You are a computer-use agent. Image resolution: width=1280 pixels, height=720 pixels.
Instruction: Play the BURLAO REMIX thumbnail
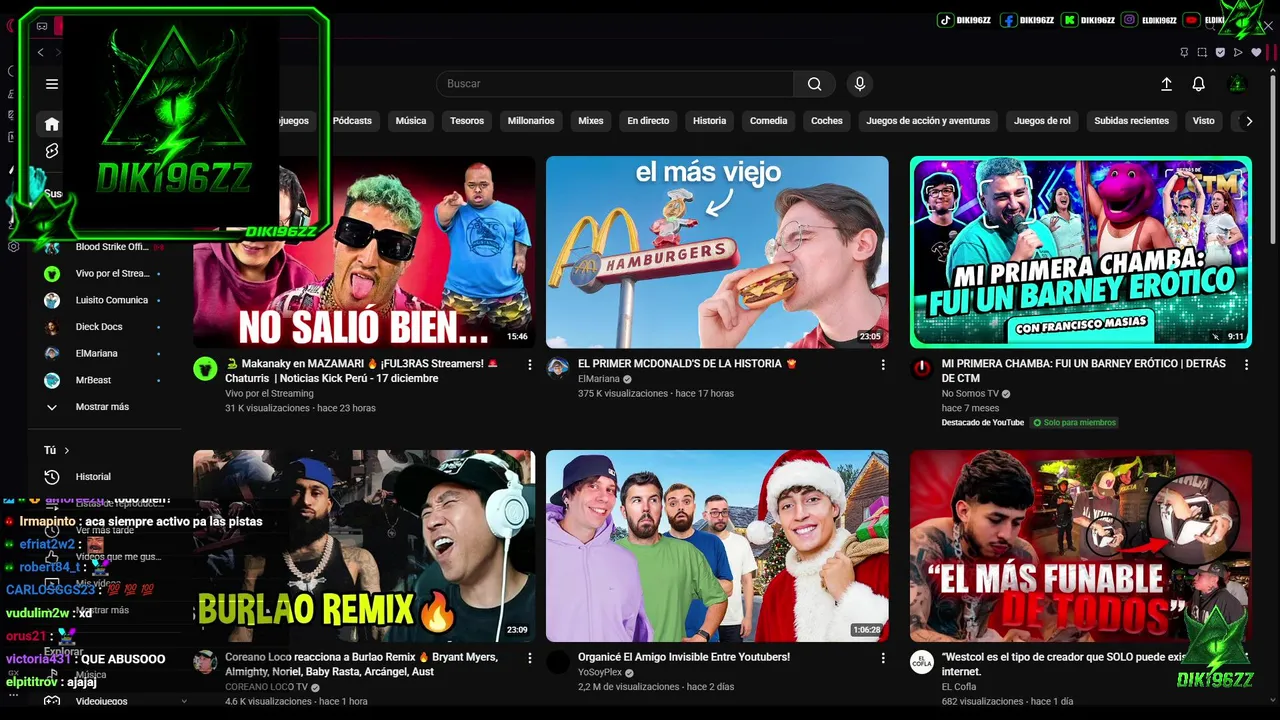[x=364, y=546]
